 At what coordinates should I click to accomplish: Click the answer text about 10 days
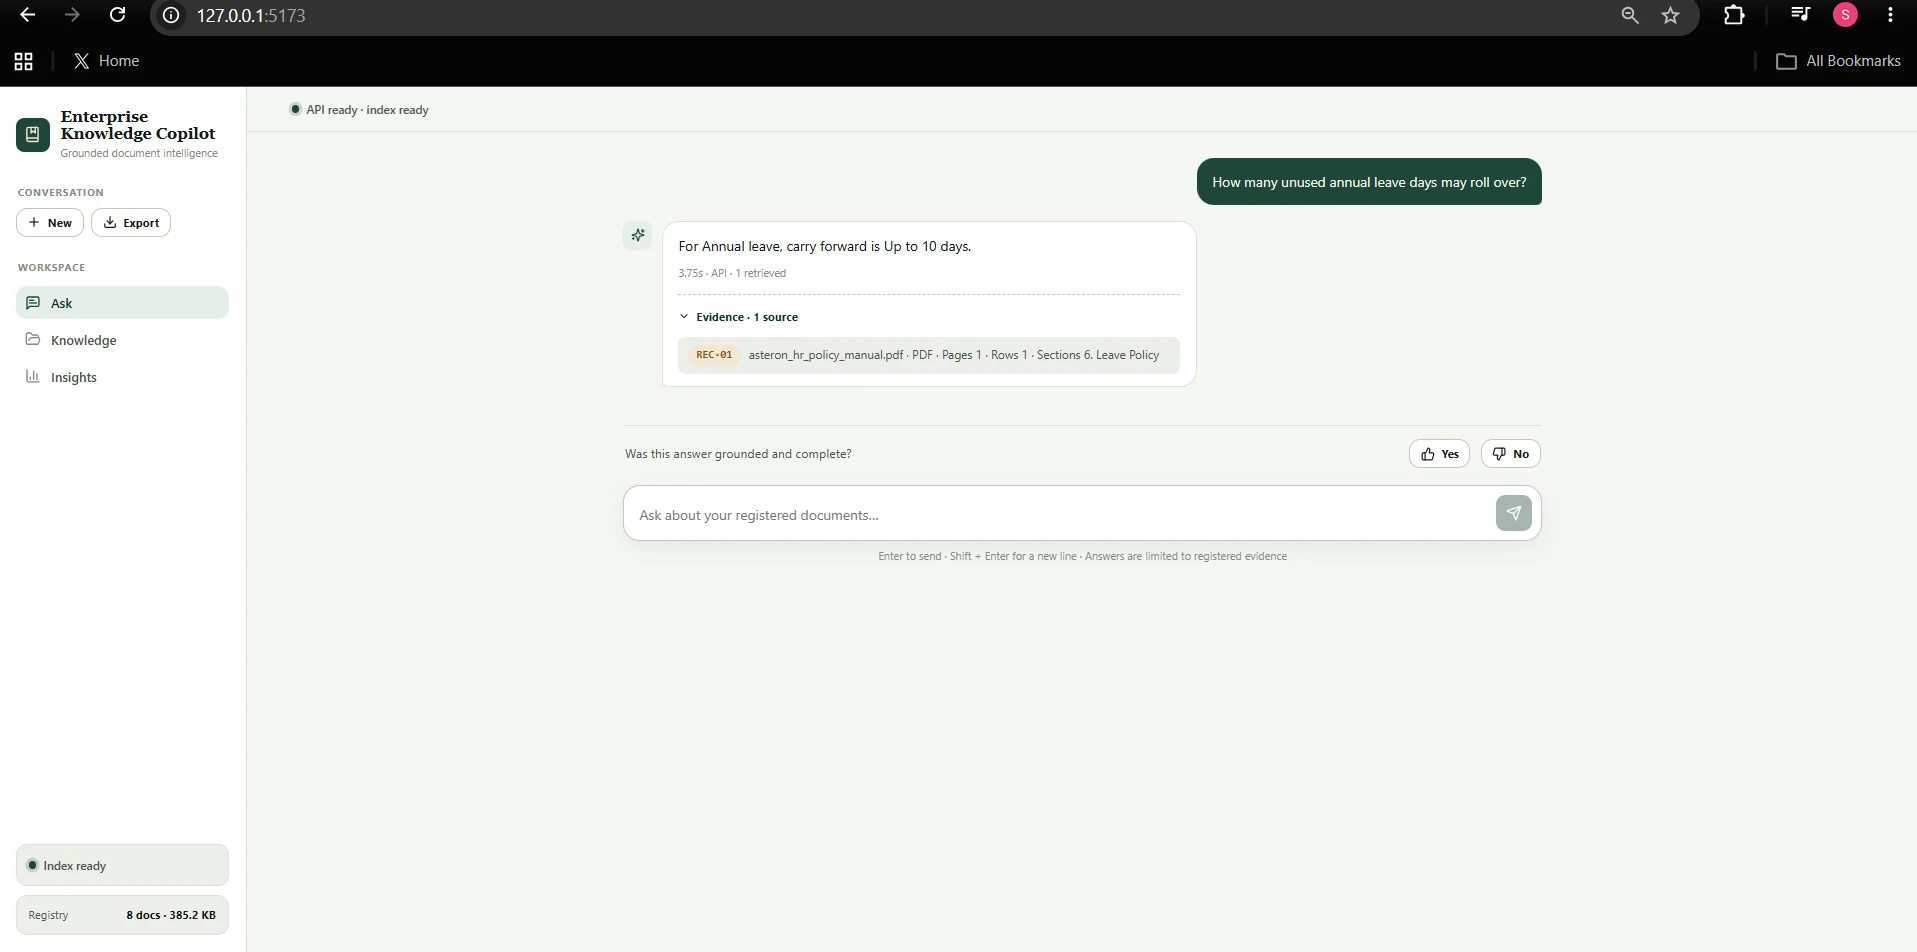(x=825, y=246)
